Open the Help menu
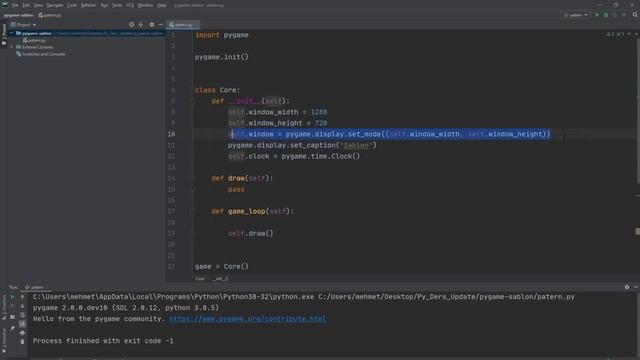This screenshot has width=640, height=360. tap(162, 5)
